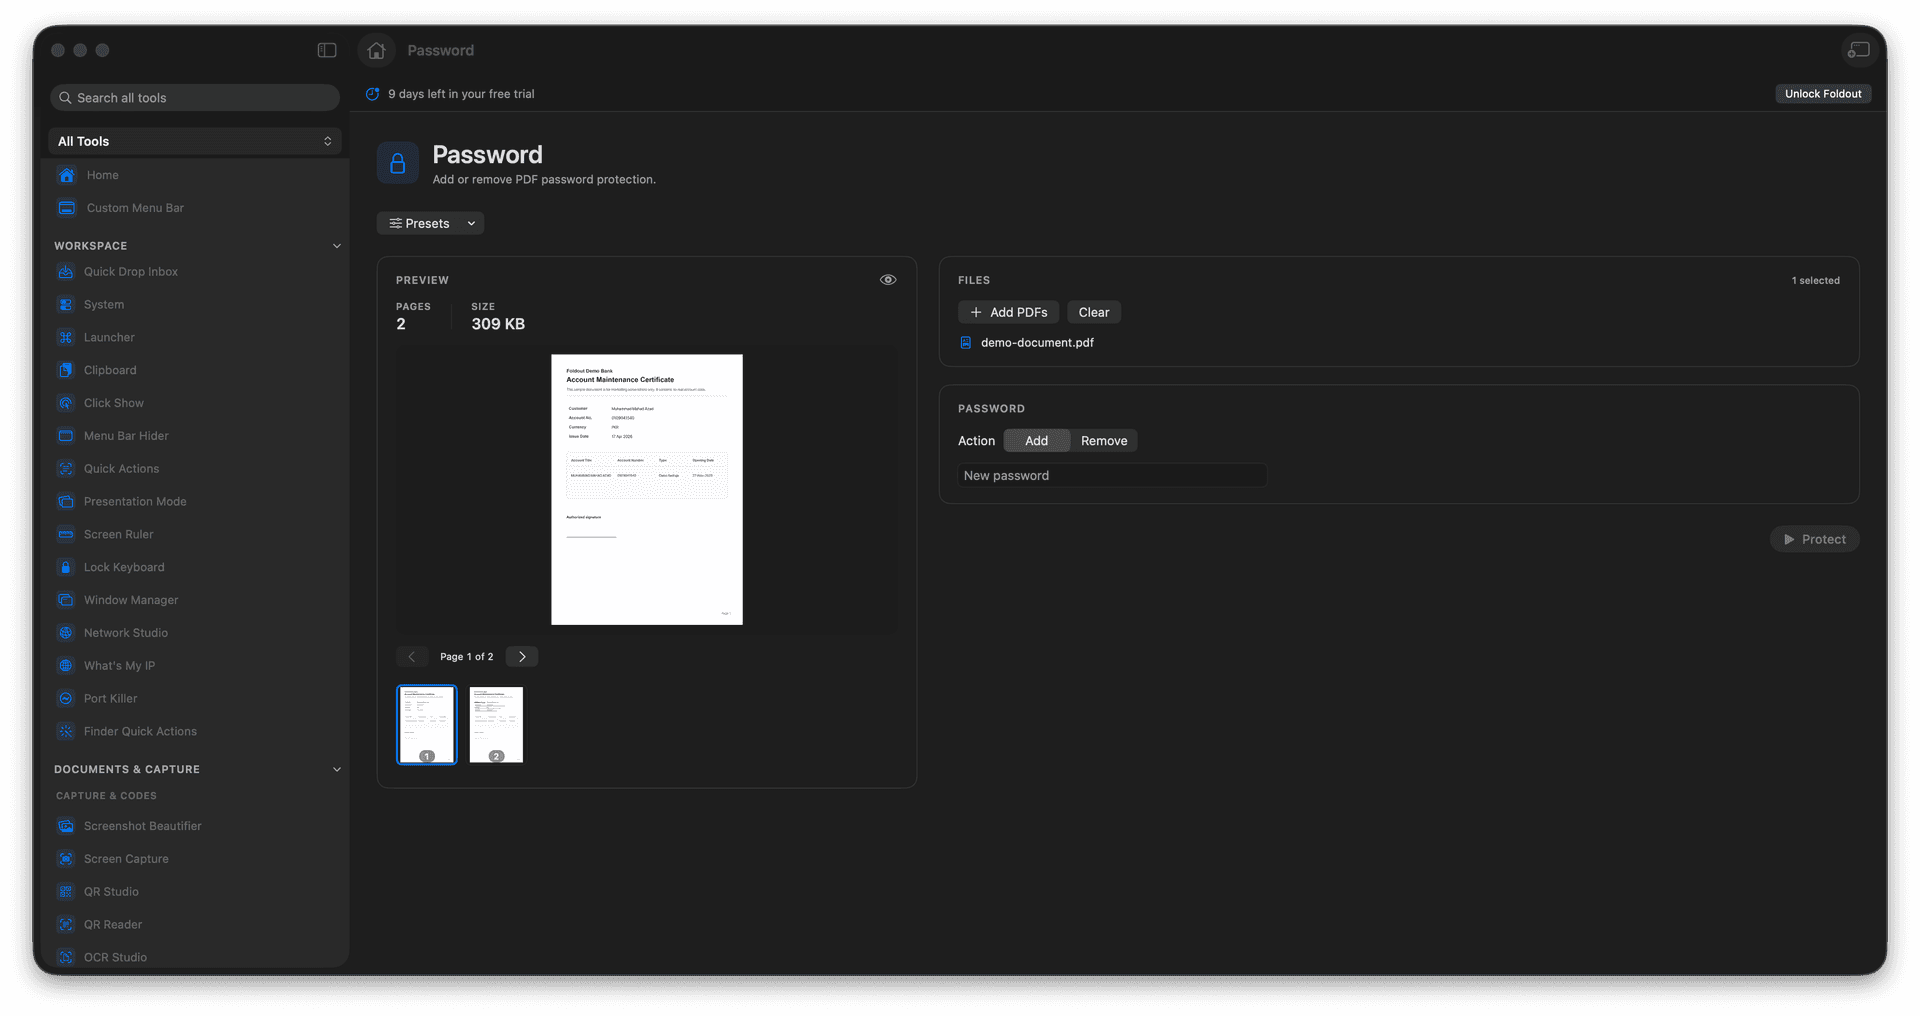Open the Window Manager icon

[x=66, y=600]
